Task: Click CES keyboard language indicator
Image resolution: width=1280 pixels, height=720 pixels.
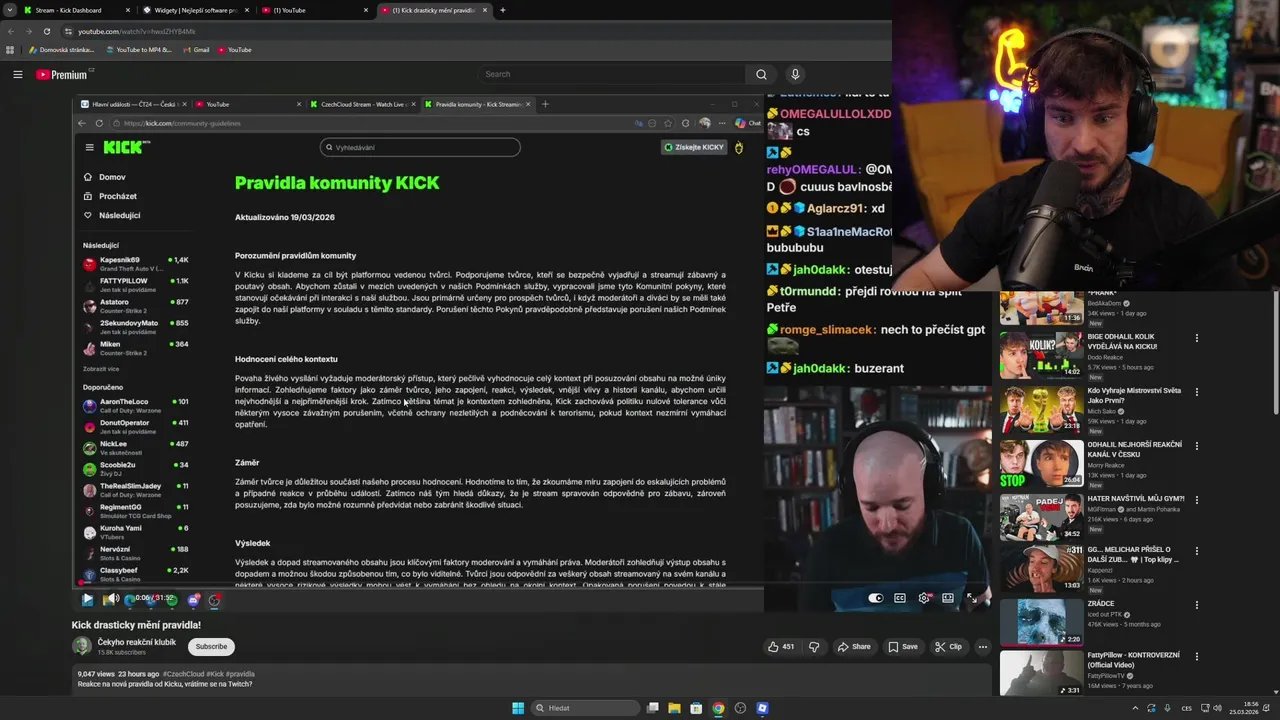Action: (1186, 708)
